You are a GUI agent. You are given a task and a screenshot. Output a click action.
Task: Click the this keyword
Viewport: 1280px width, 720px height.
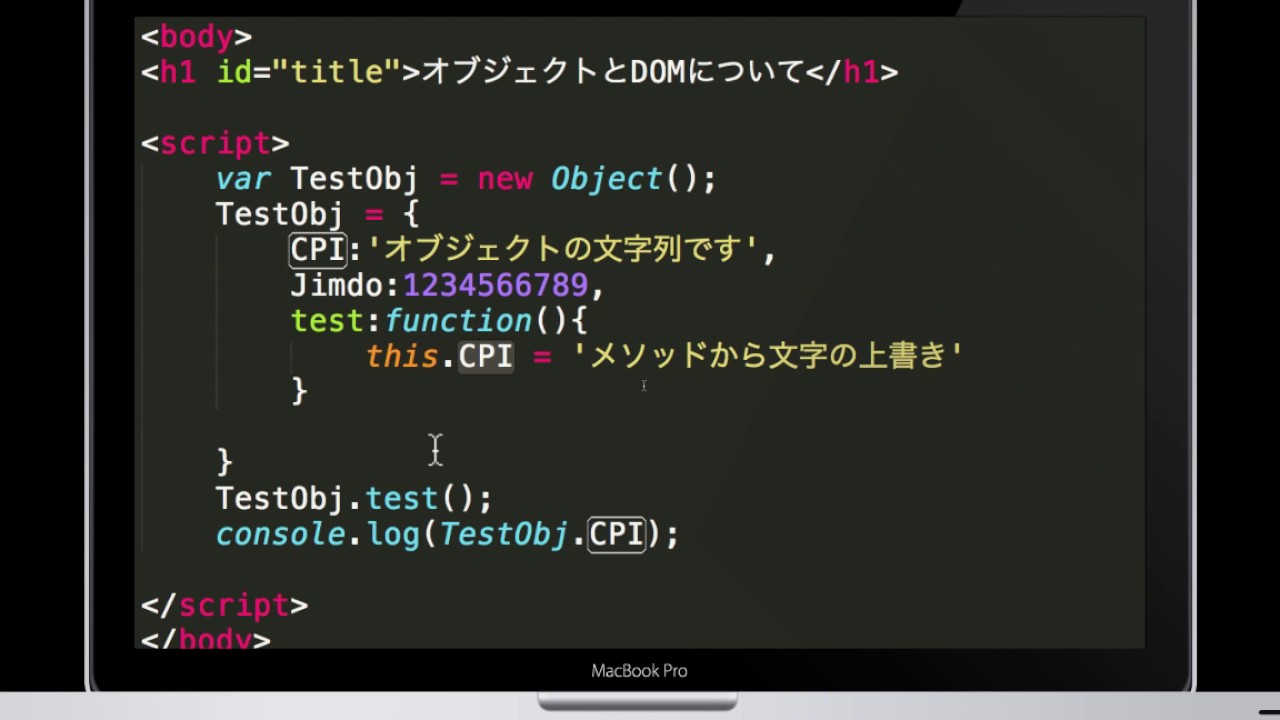[x=402, y=356]
